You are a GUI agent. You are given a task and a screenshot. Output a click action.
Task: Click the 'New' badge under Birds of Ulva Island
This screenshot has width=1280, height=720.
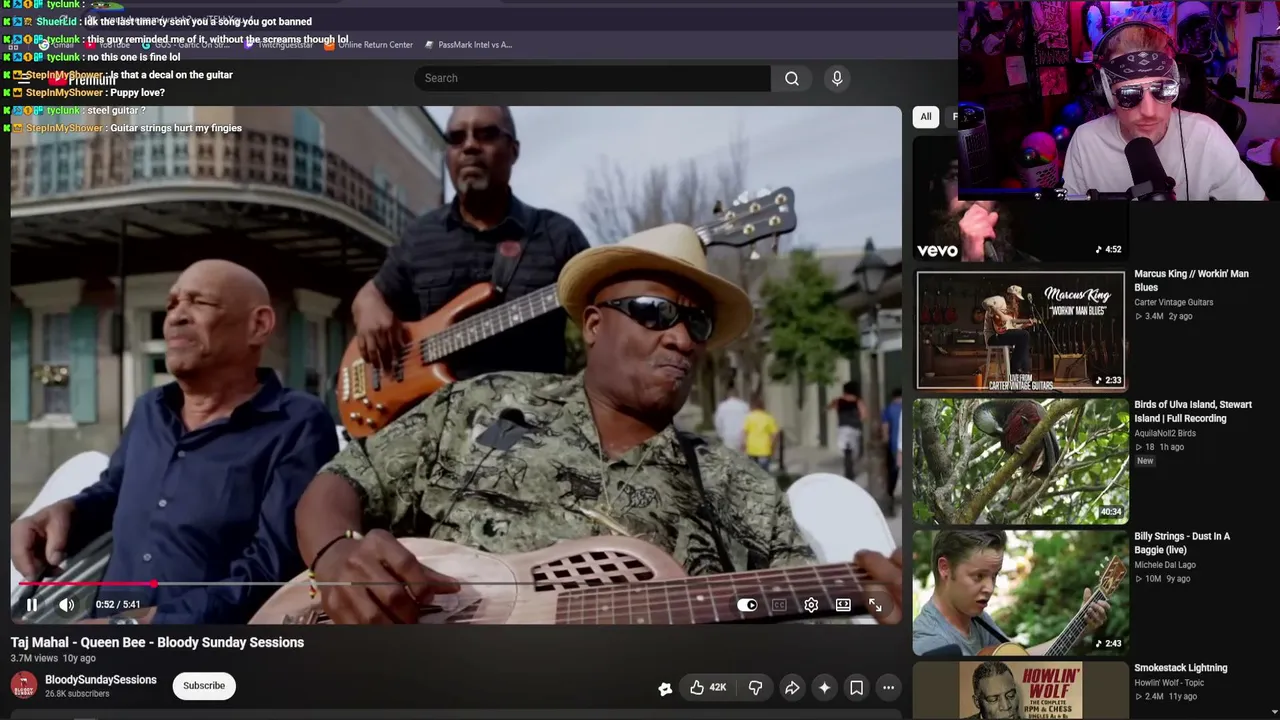pyautogui.click(x=1145, y=461)
